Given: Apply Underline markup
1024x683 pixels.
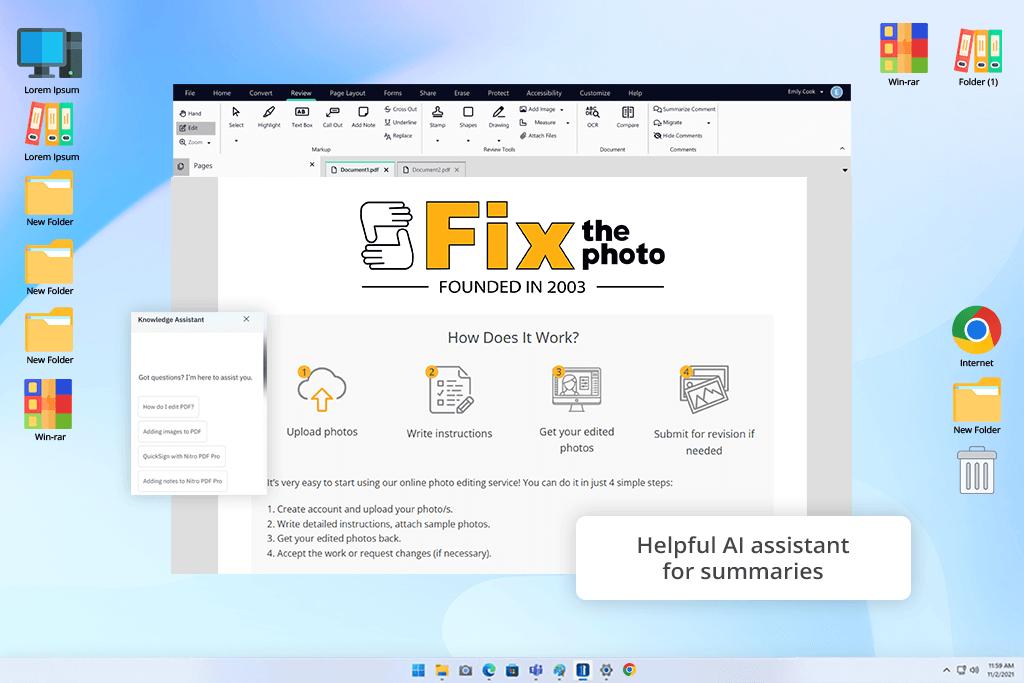Looking at the screenshot, I should (x=401, y=122).
